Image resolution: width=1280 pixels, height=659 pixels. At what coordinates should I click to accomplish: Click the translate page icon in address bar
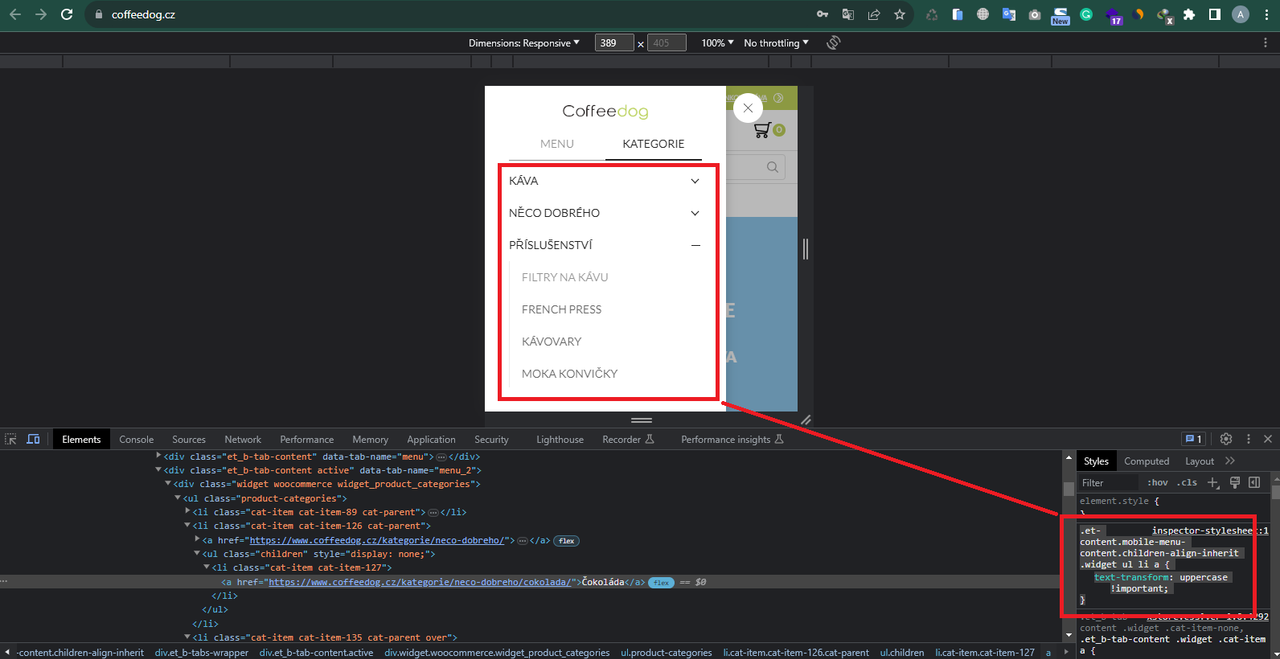(x=848, y=15)
